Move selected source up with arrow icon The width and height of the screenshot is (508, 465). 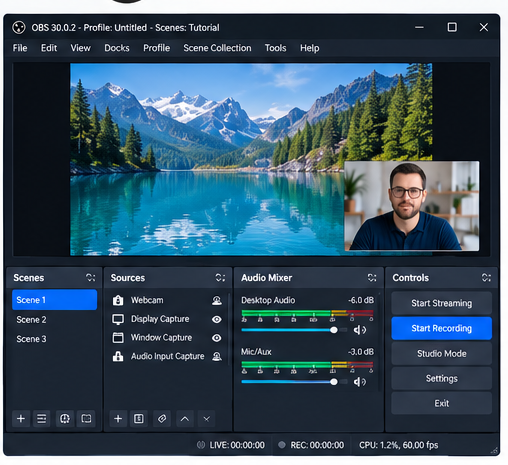(185, 419)
